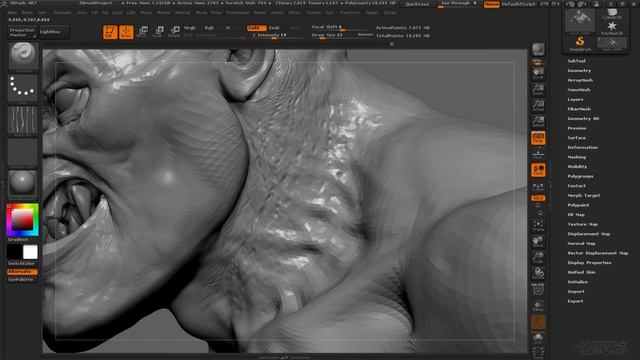640x360 pixels.
Task: Select the SimpleBrush tool icon
Action: tap(580, 43)
